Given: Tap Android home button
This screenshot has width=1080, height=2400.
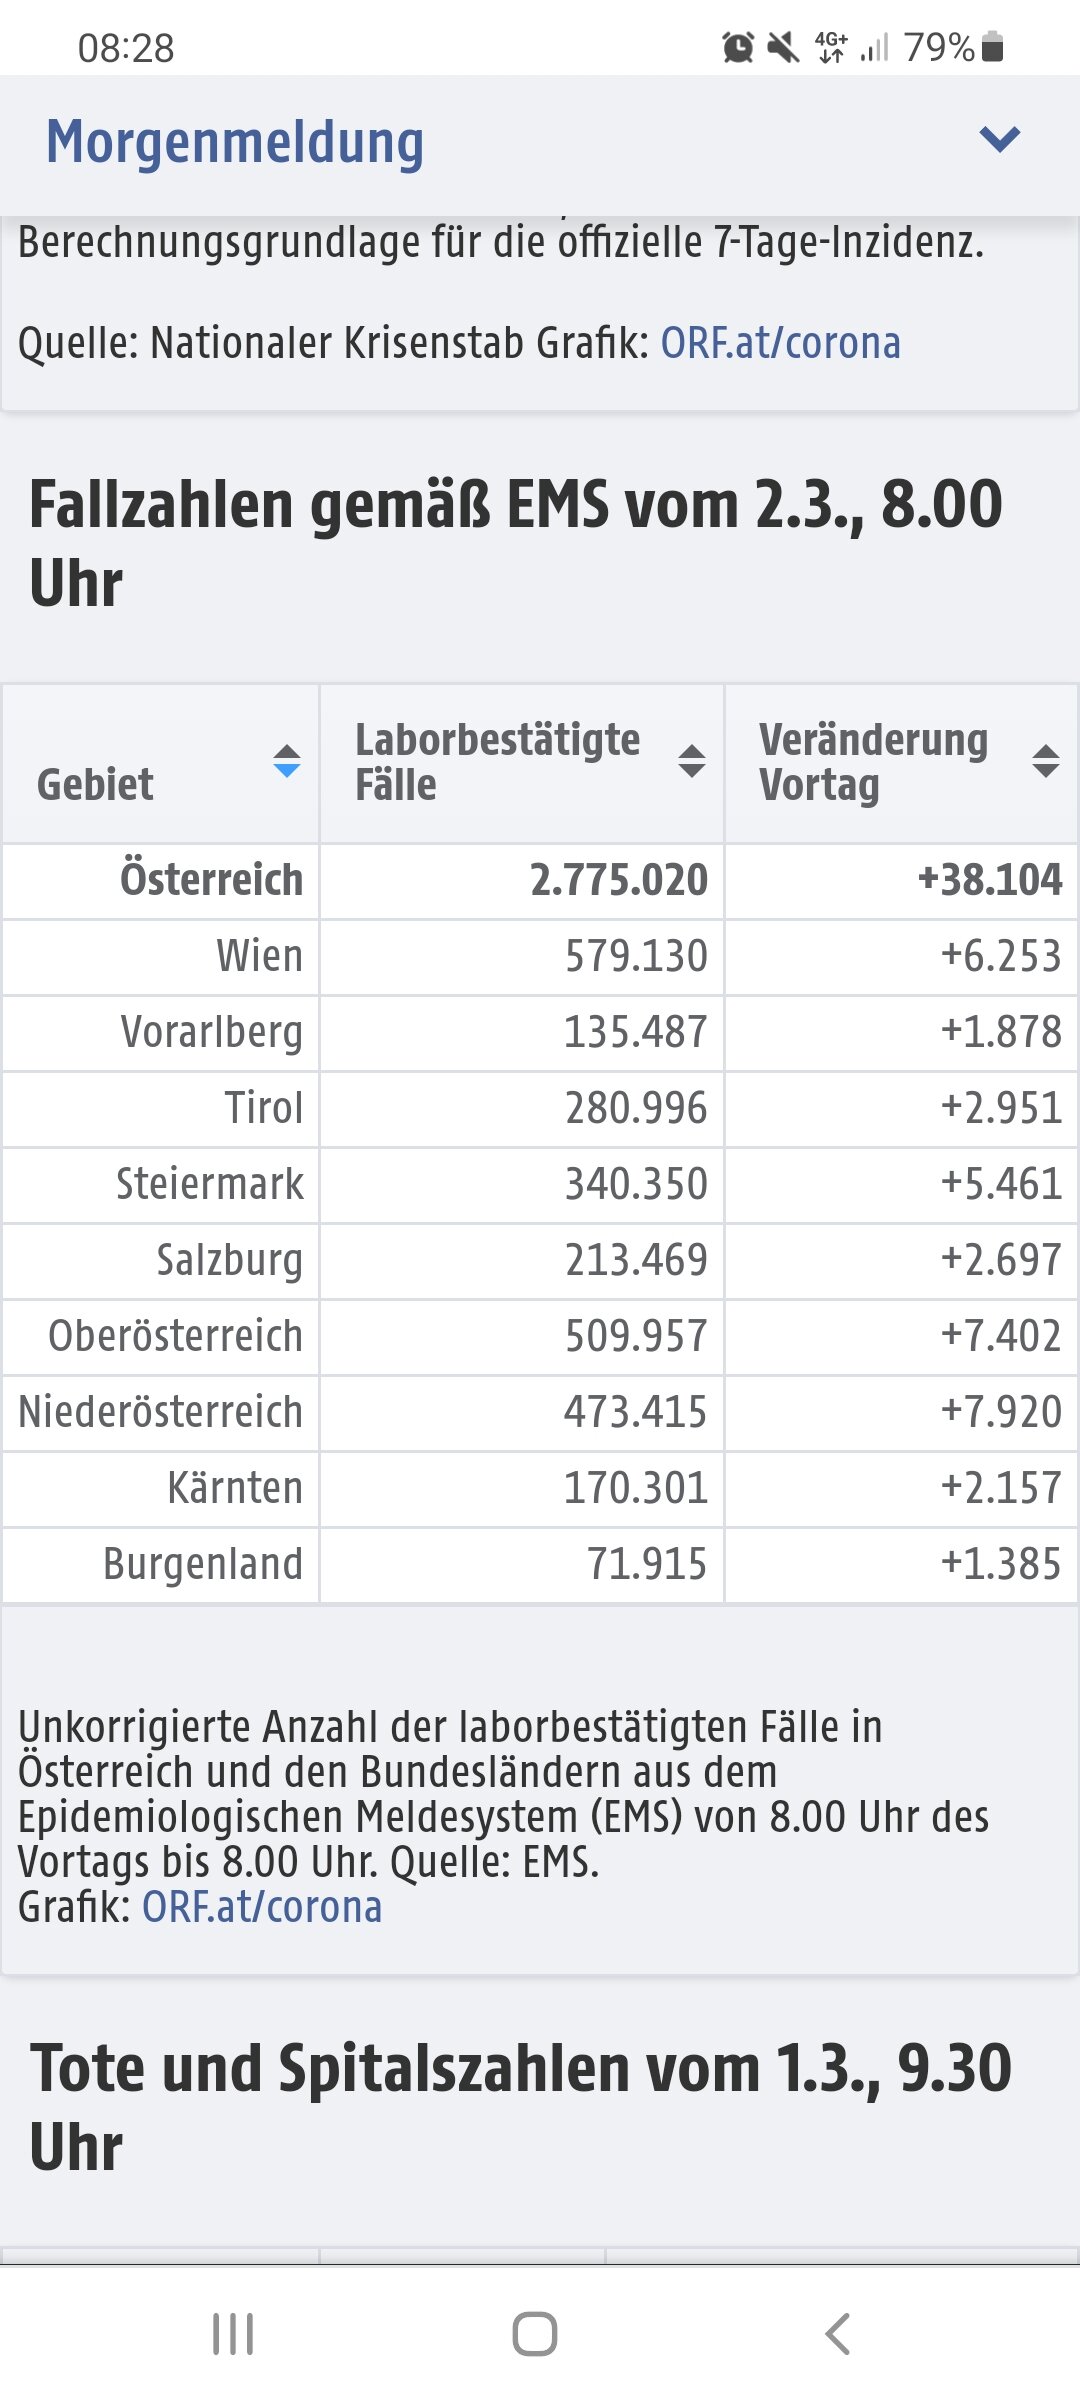Looking at the screenshot, I should (535, 2335).
